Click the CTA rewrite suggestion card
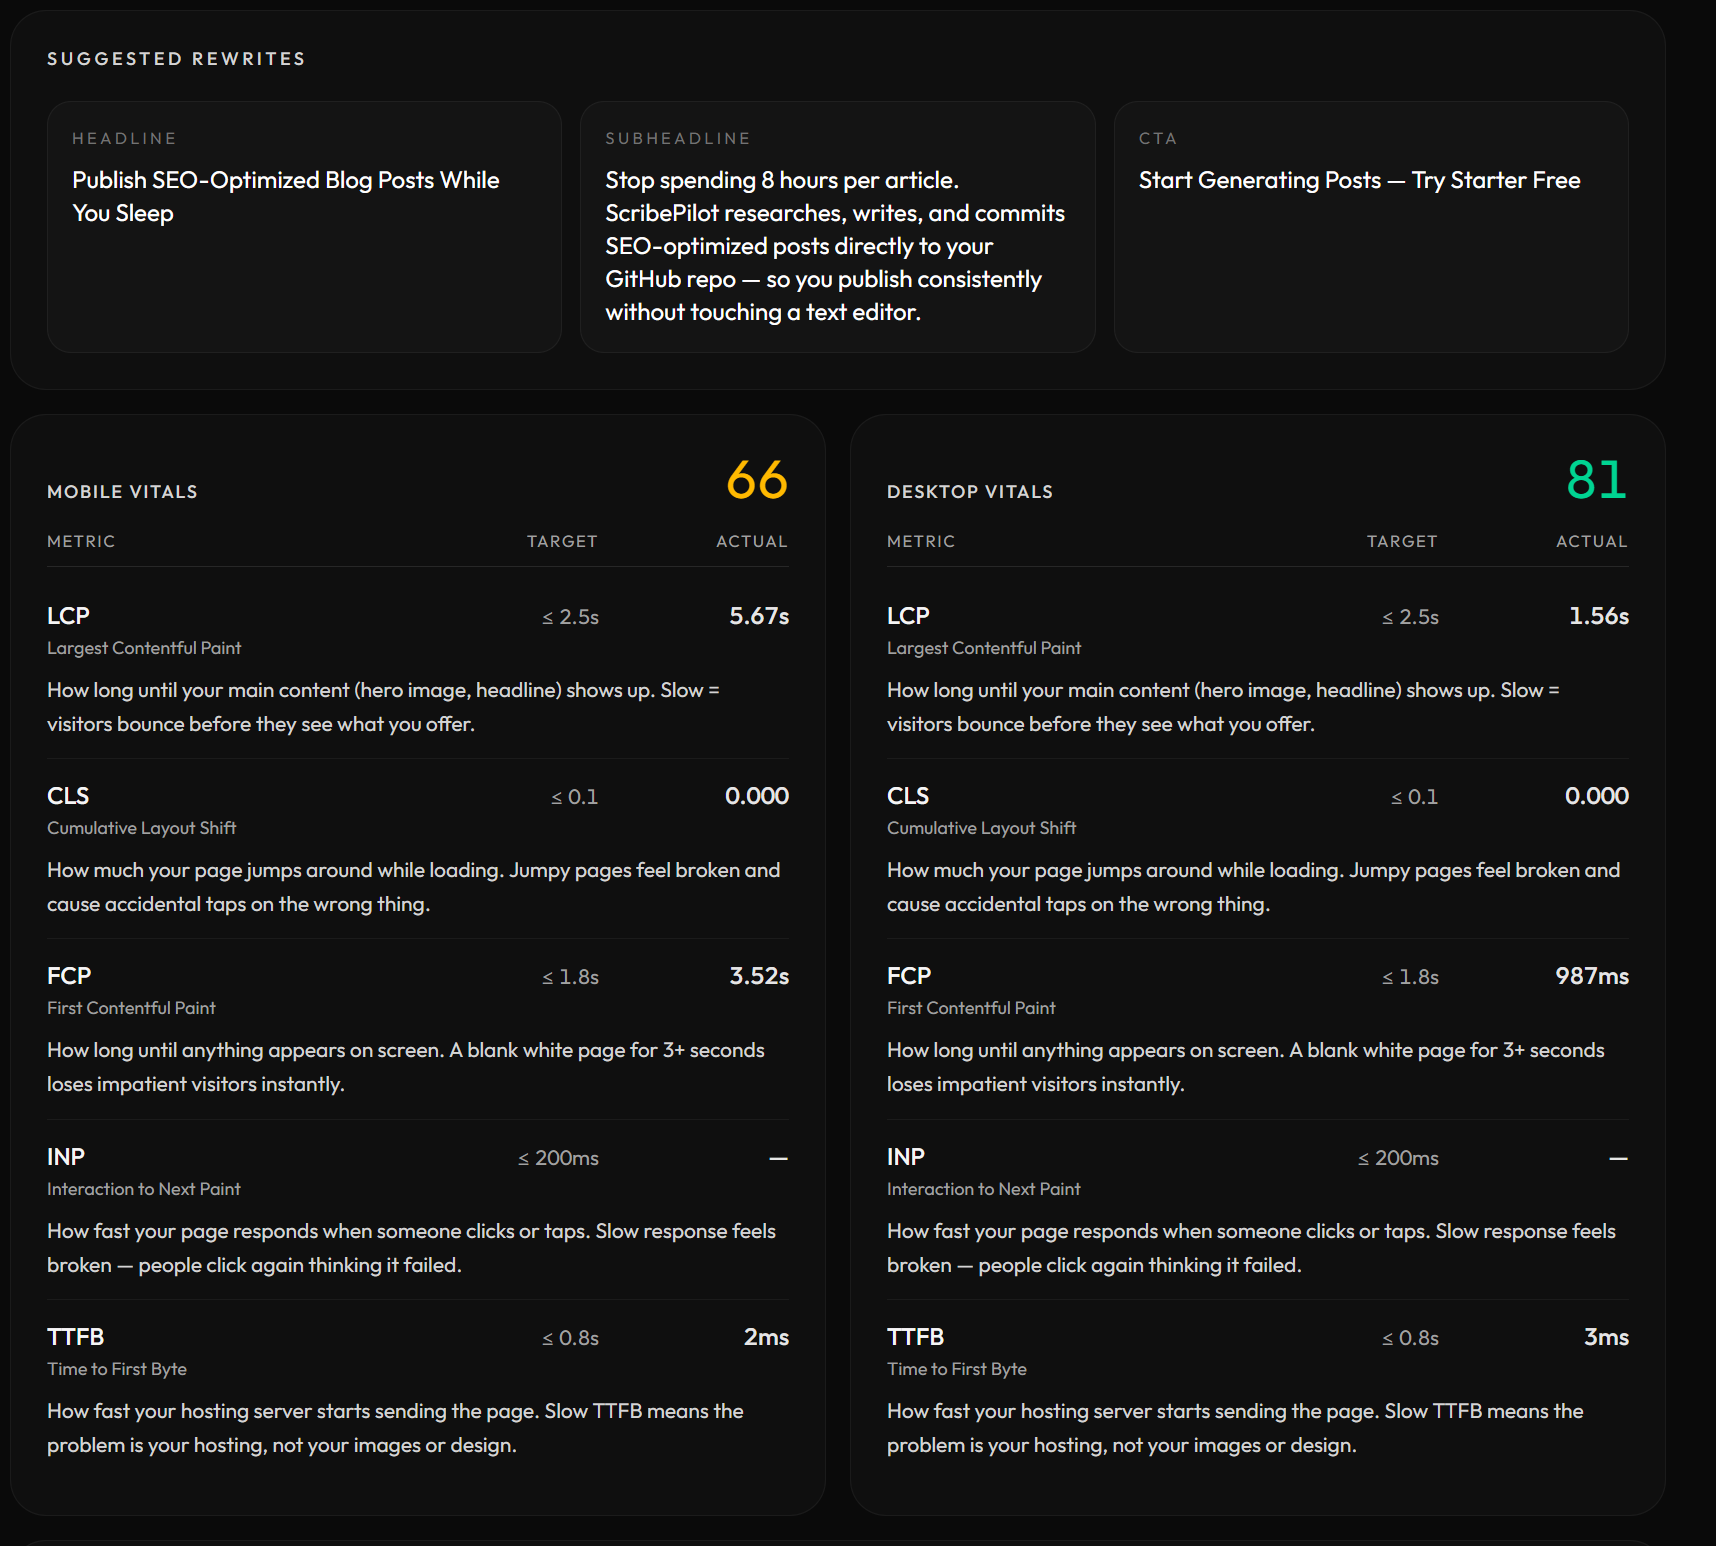Screen dimensions: 1716x1546 [1370, 226]
